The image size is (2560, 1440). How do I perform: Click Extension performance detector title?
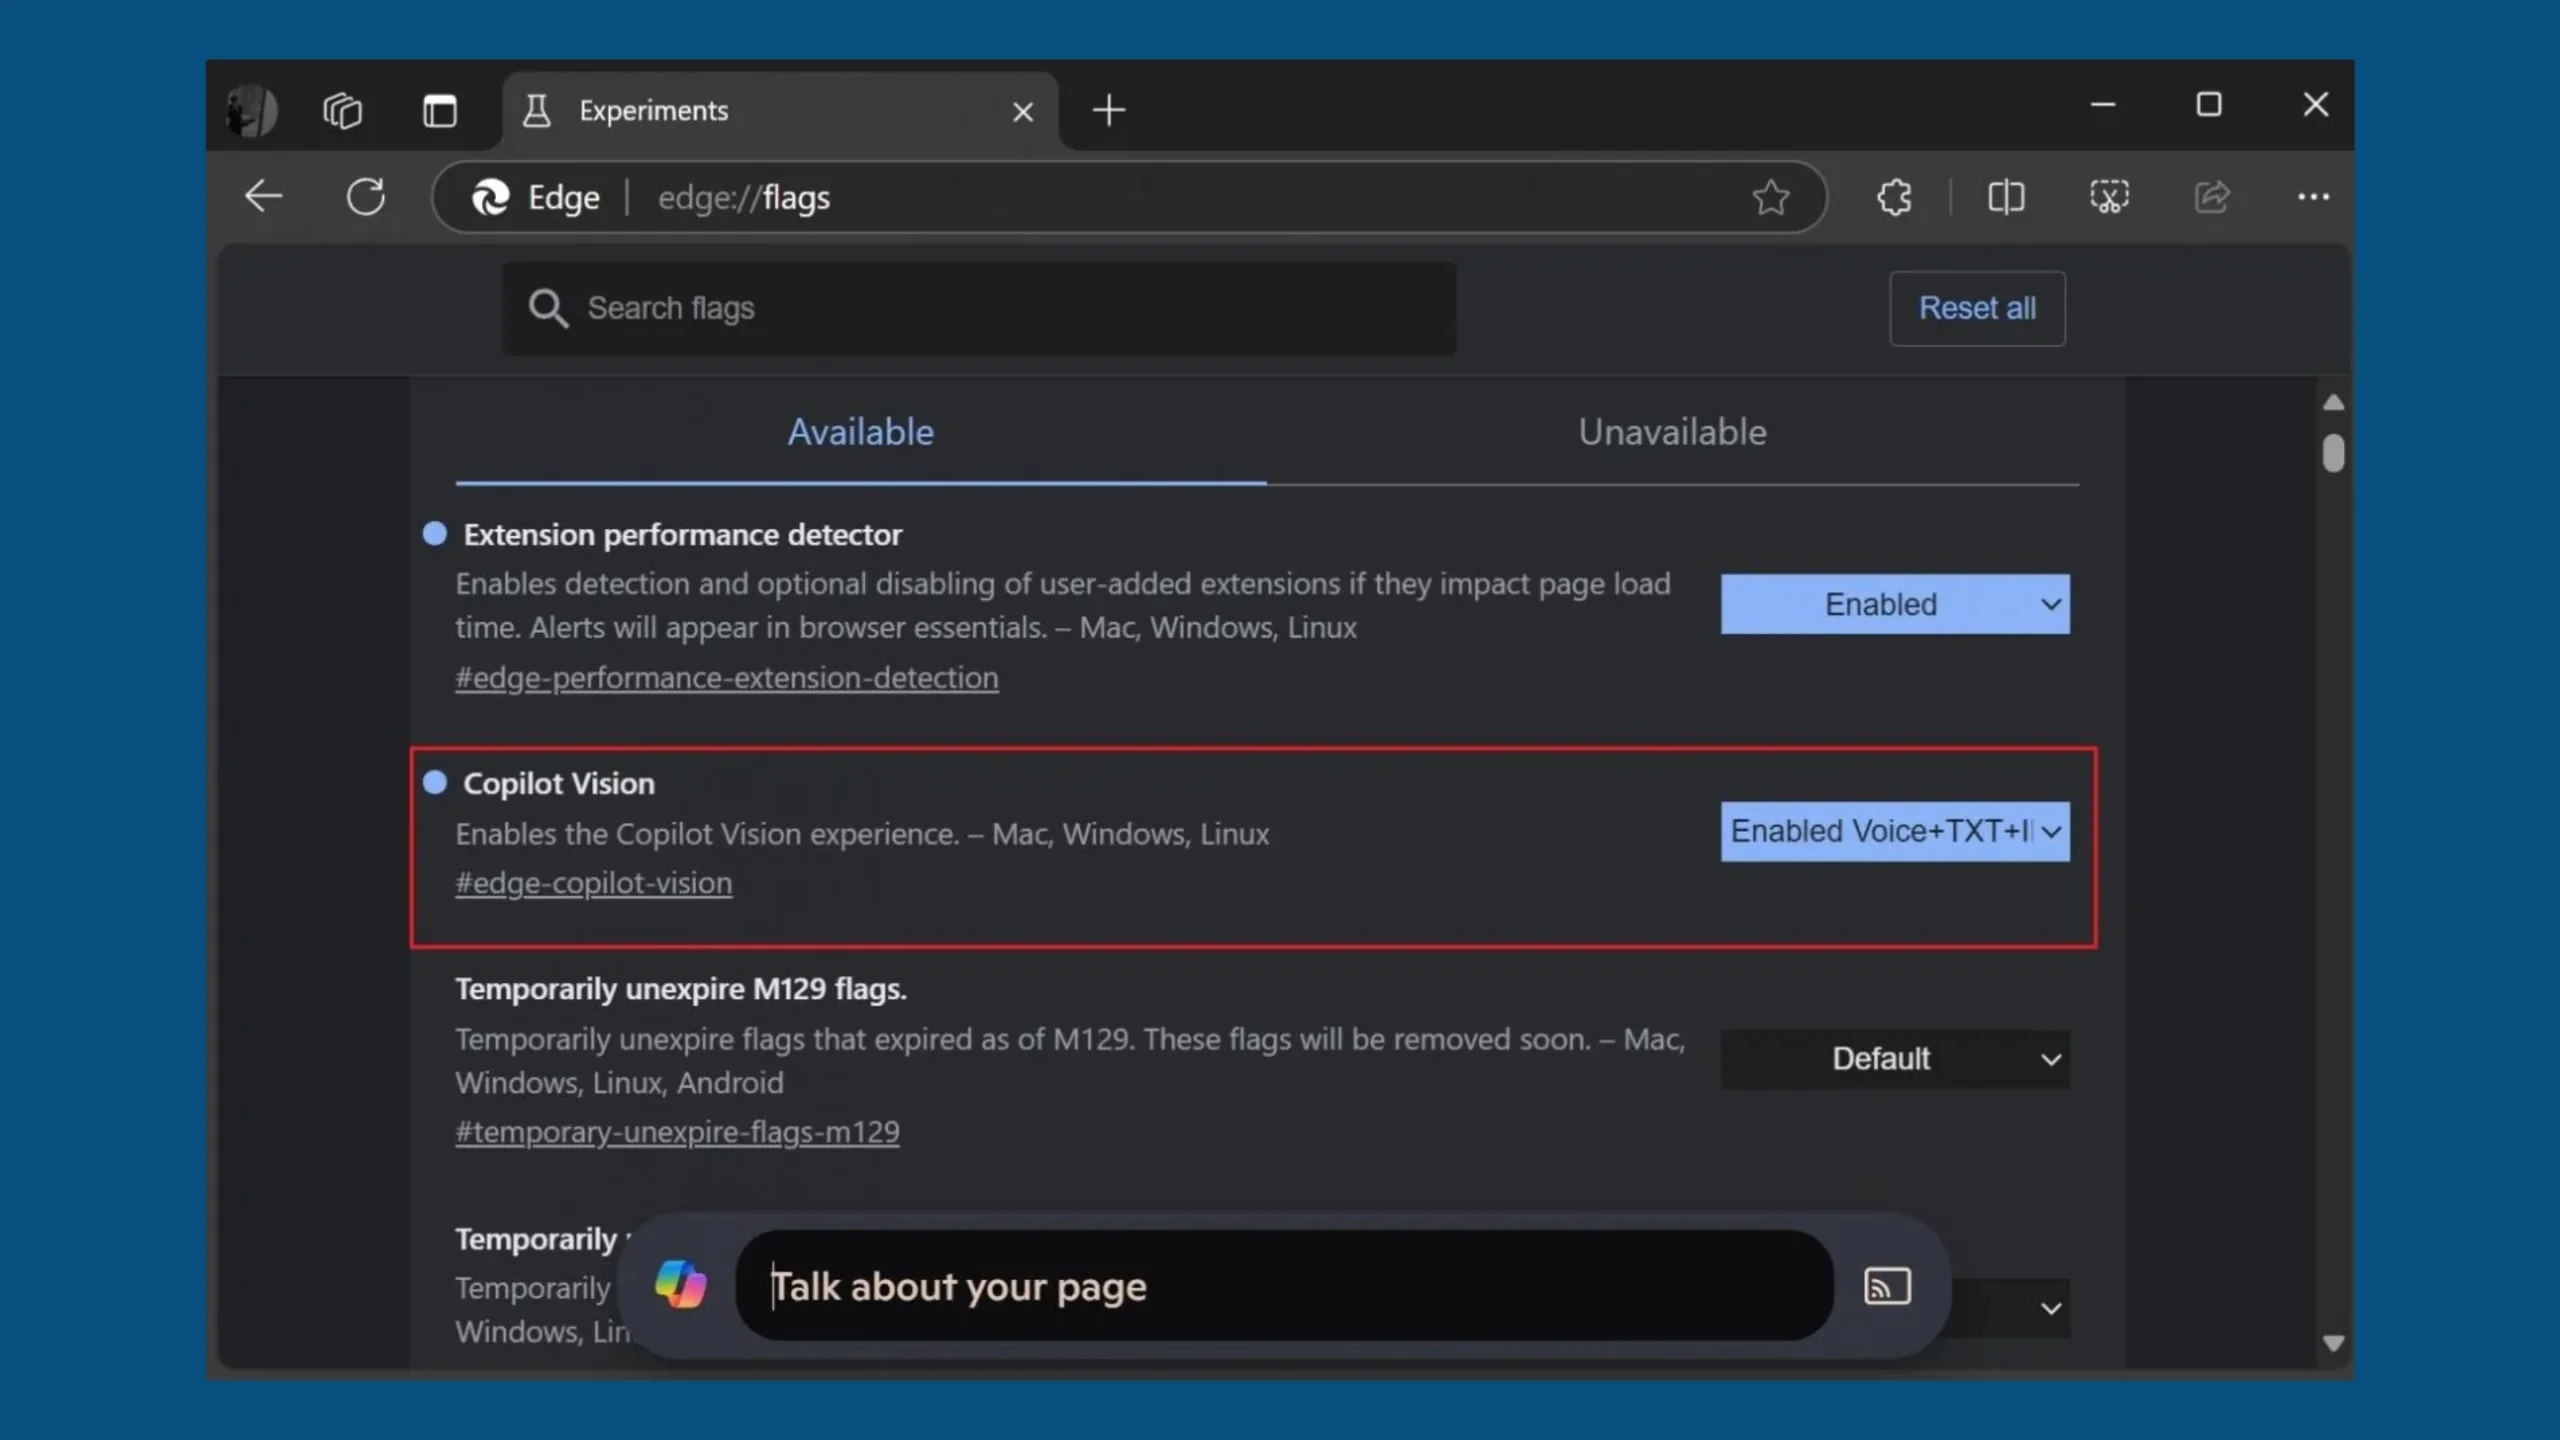pos(682,535)
